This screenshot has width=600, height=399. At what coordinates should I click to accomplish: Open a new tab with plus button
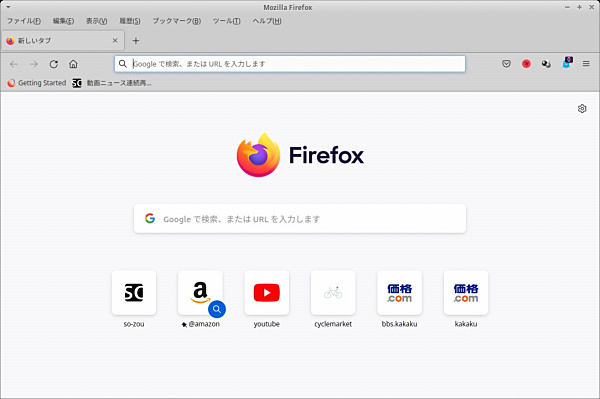tap(136, 41)
